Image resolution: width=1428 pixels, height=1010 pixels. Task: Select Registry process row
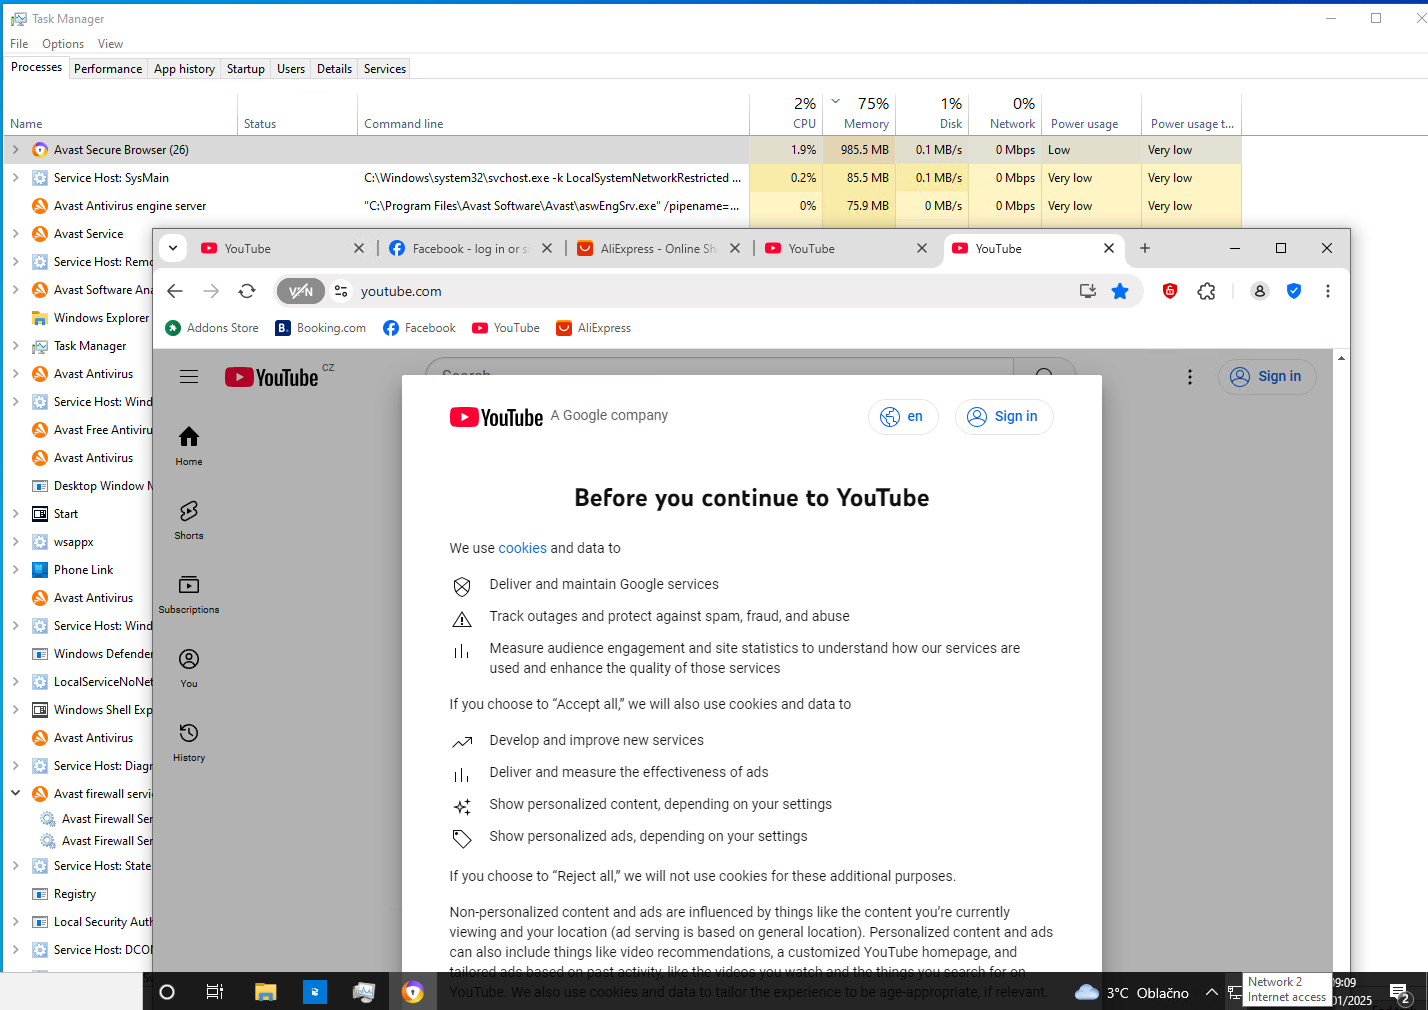pos(78,894)
